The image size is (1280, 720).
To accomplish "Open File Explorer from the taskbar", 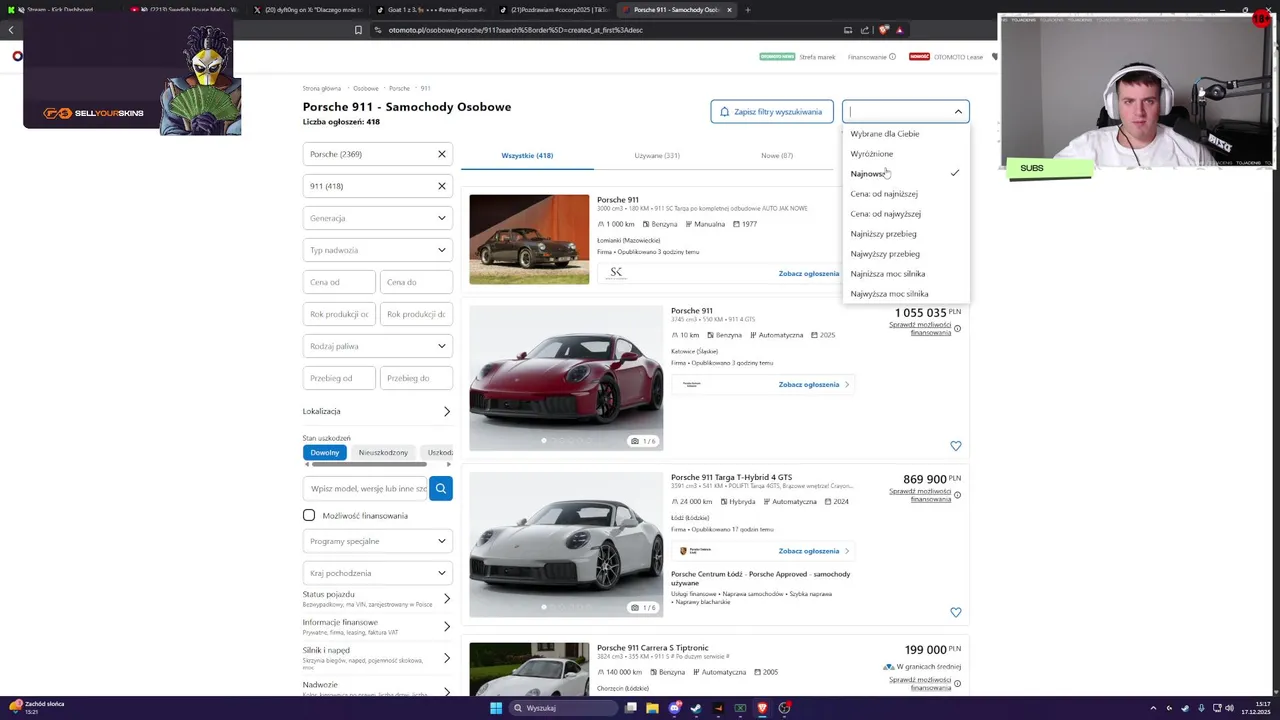I will [x=652, y=708].
